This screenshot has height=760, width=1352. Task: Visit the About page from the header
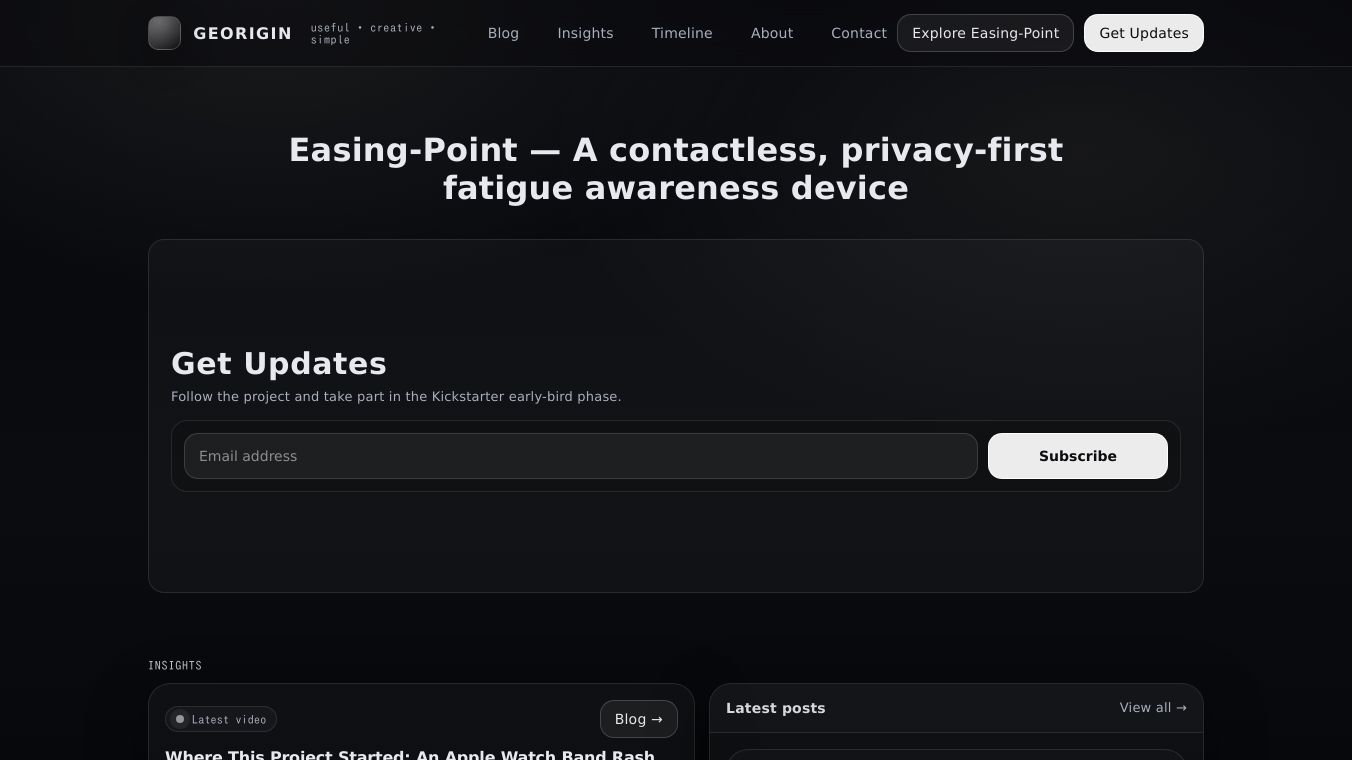coord(772,33)
